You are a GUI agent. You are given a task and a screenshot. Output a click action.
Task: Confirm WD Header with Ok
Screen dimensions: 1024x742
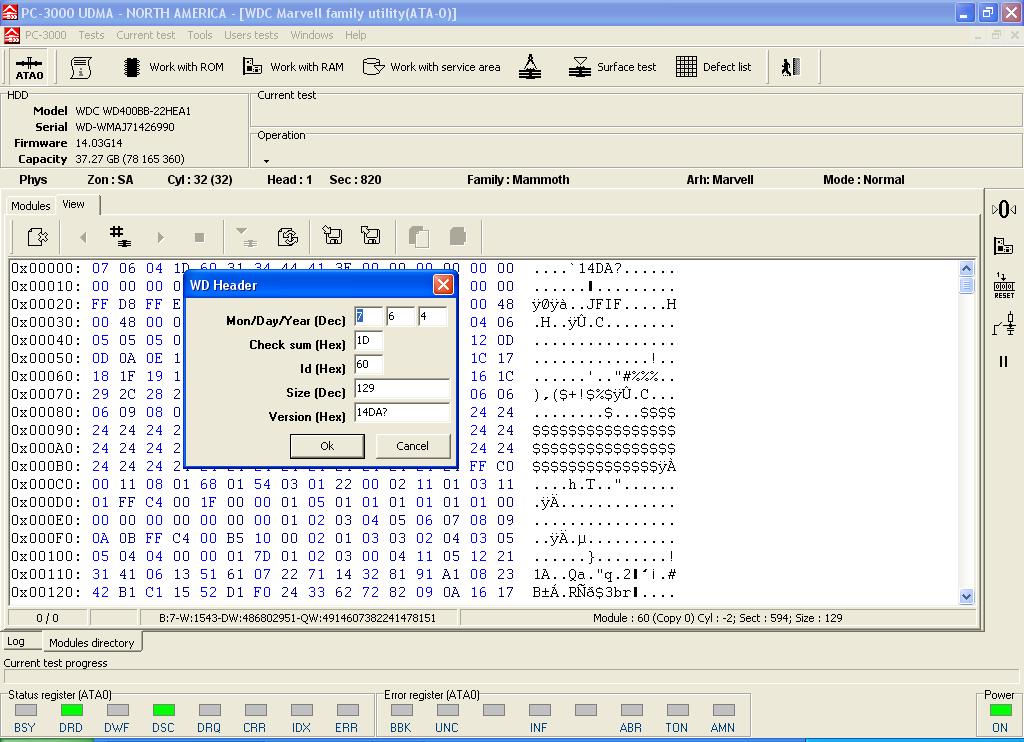click(327, 445)
